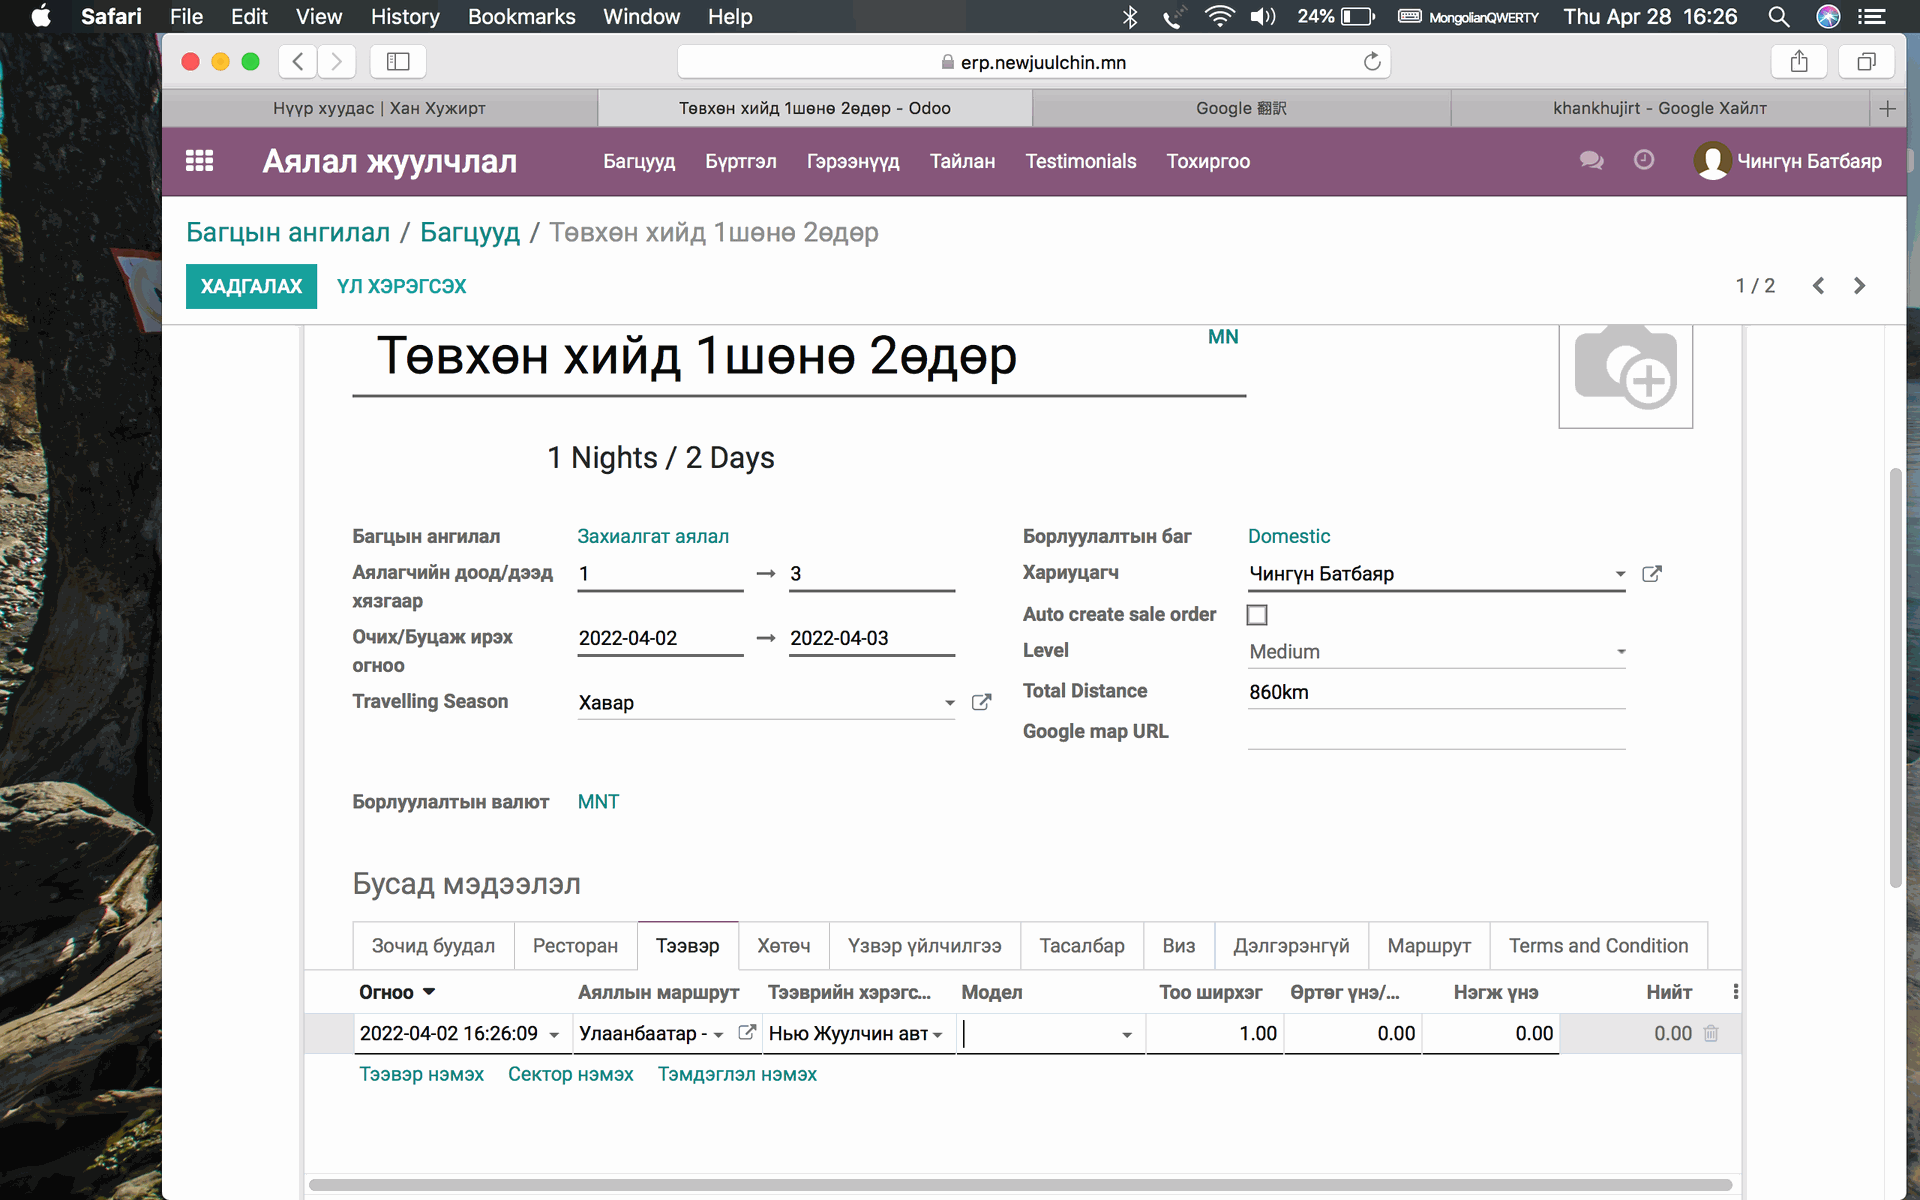Open the Модел dropdown in transport row
The height and width of the screenshot is (1200, 1920).
pyautogui.click(x=1127, y=1035)
